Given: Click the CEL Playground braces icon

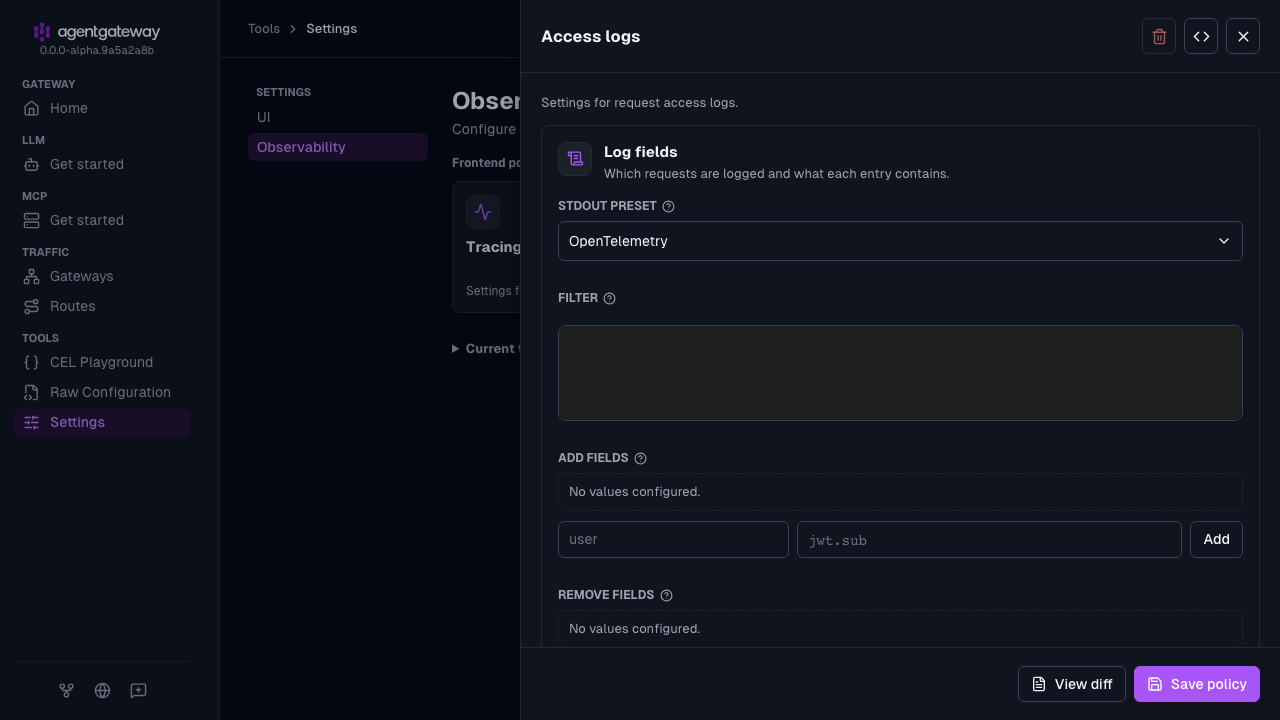Looking at the screenshot, I should (x=32, y=362).
